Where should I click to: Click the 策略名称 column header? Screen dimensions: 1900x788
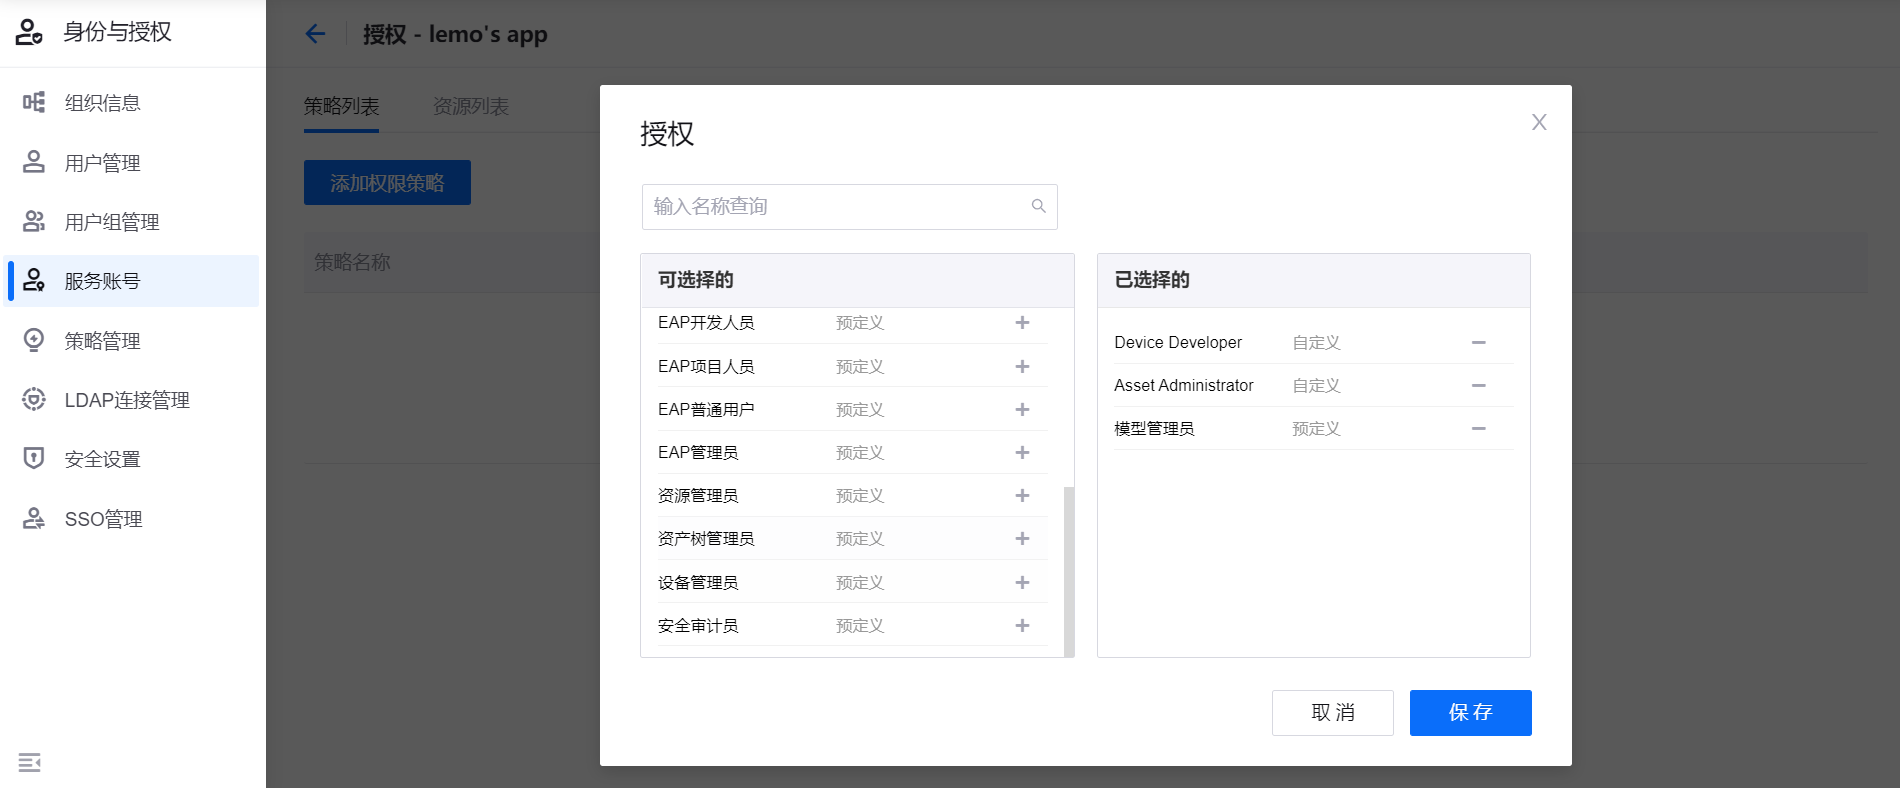[x=352, y=263]
